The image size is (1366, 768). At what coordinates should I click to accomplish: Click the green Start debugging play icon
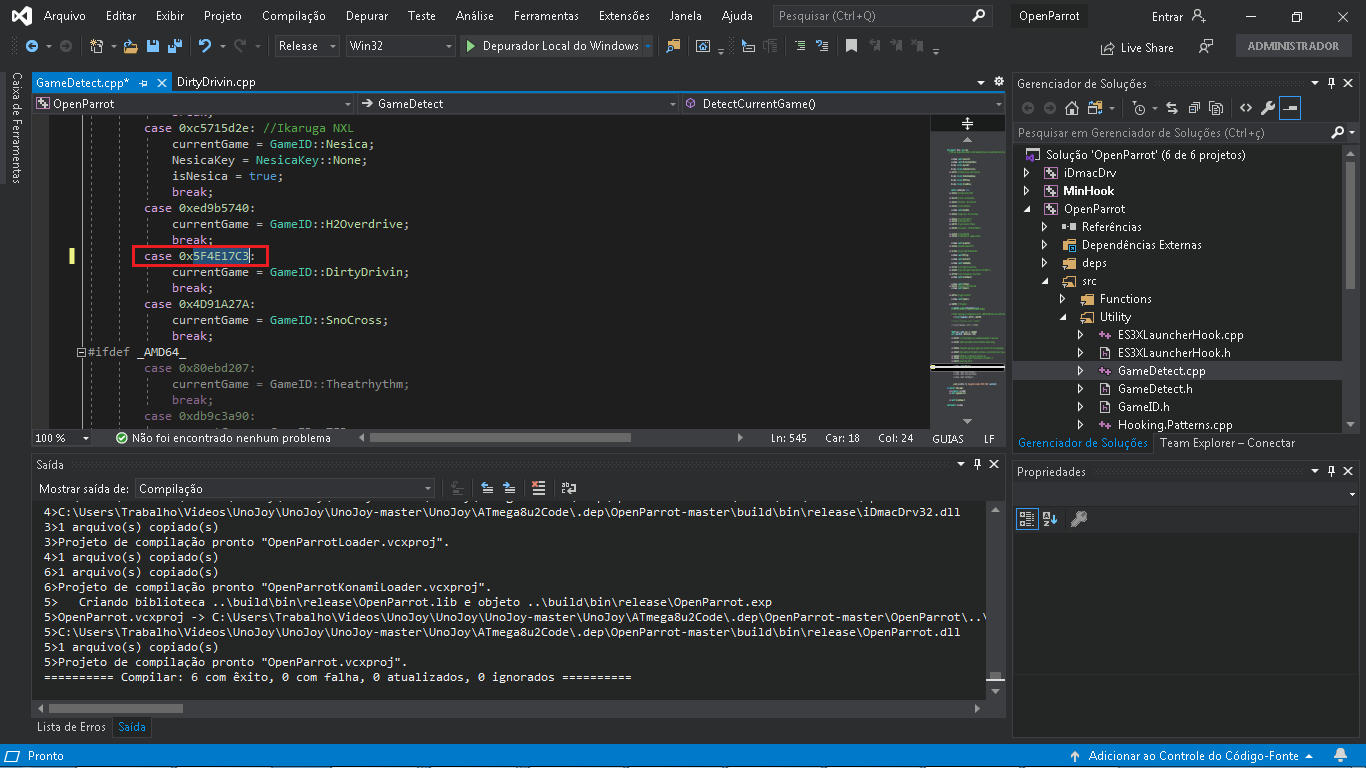pyautogui.click(x=470, y=46)
